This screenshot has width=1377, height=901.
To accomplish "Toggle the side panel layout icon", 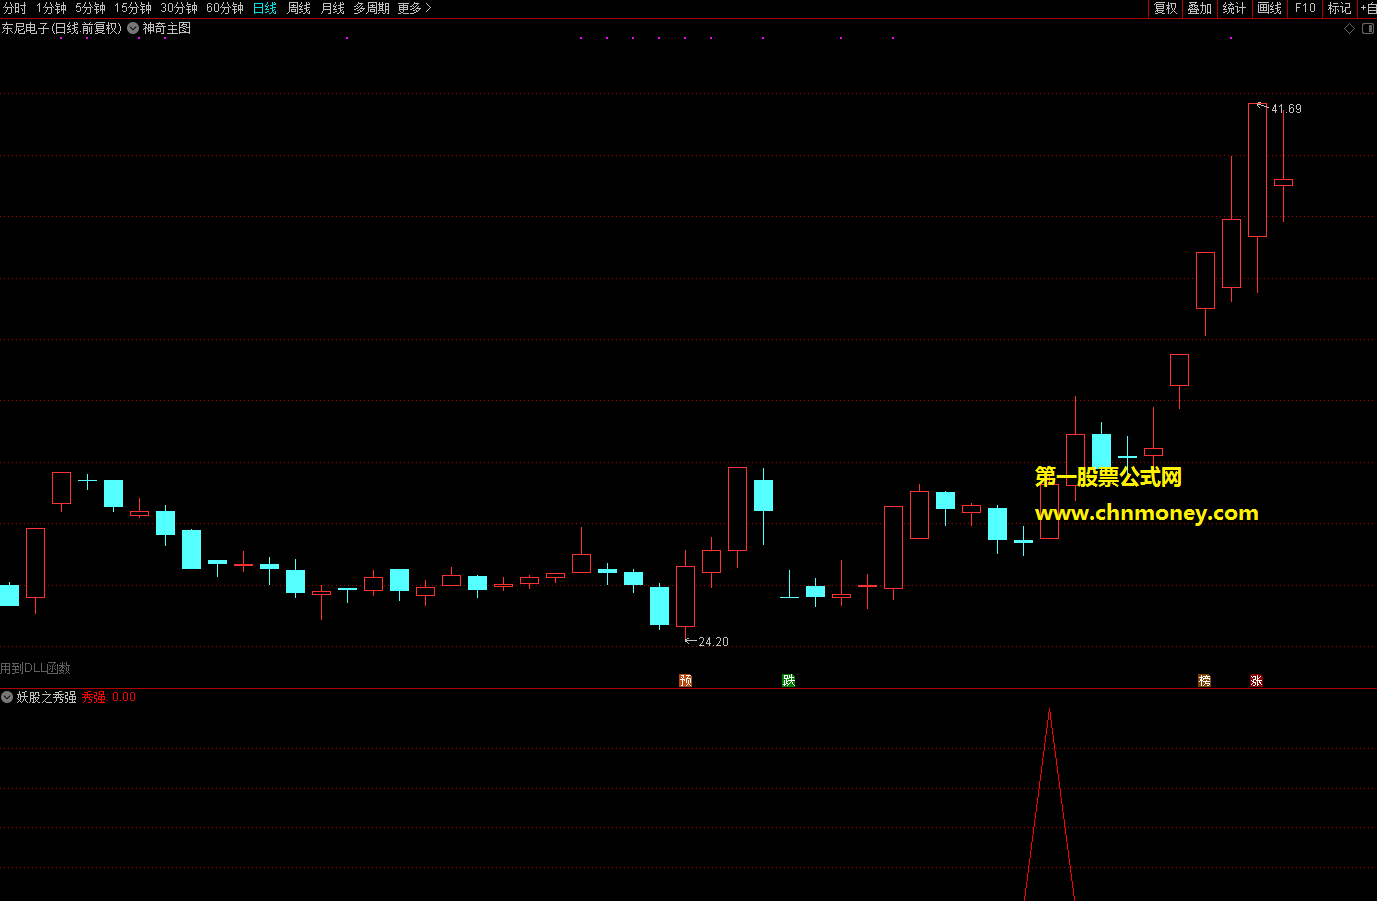I will coord(1368,28).
